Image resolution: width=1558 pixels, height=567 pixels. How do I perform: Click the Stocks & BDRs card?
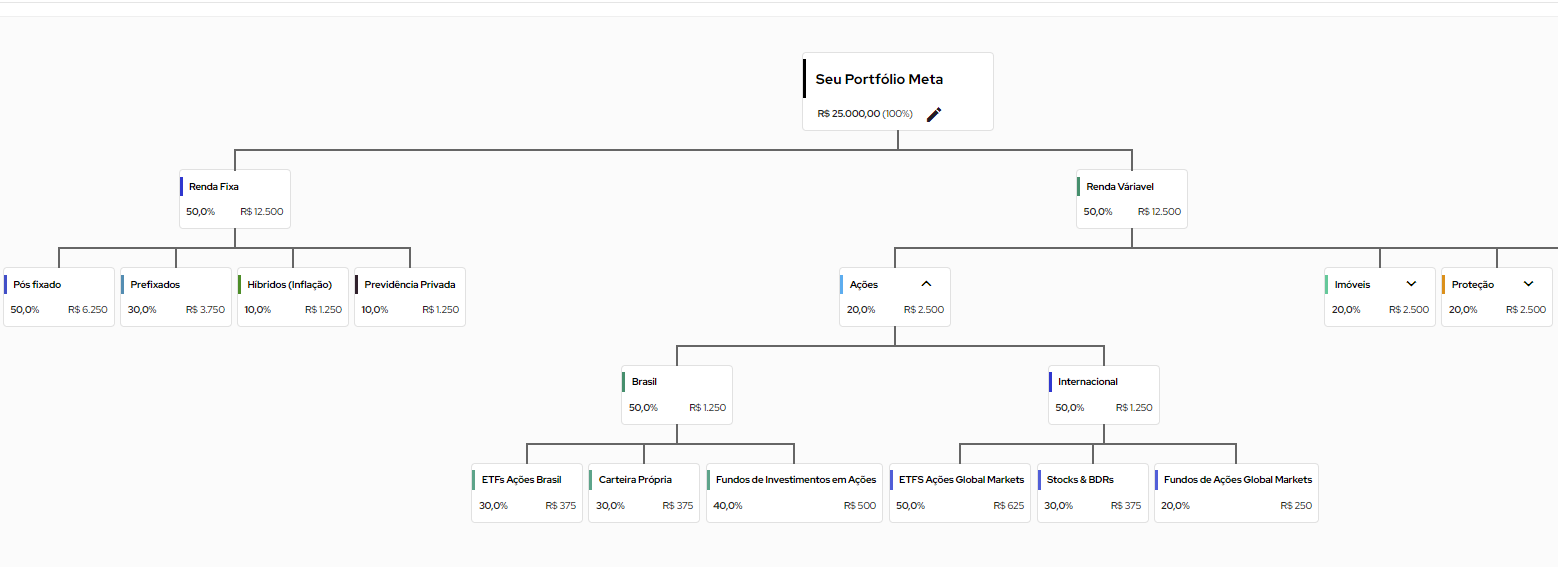click(1092, 492)
